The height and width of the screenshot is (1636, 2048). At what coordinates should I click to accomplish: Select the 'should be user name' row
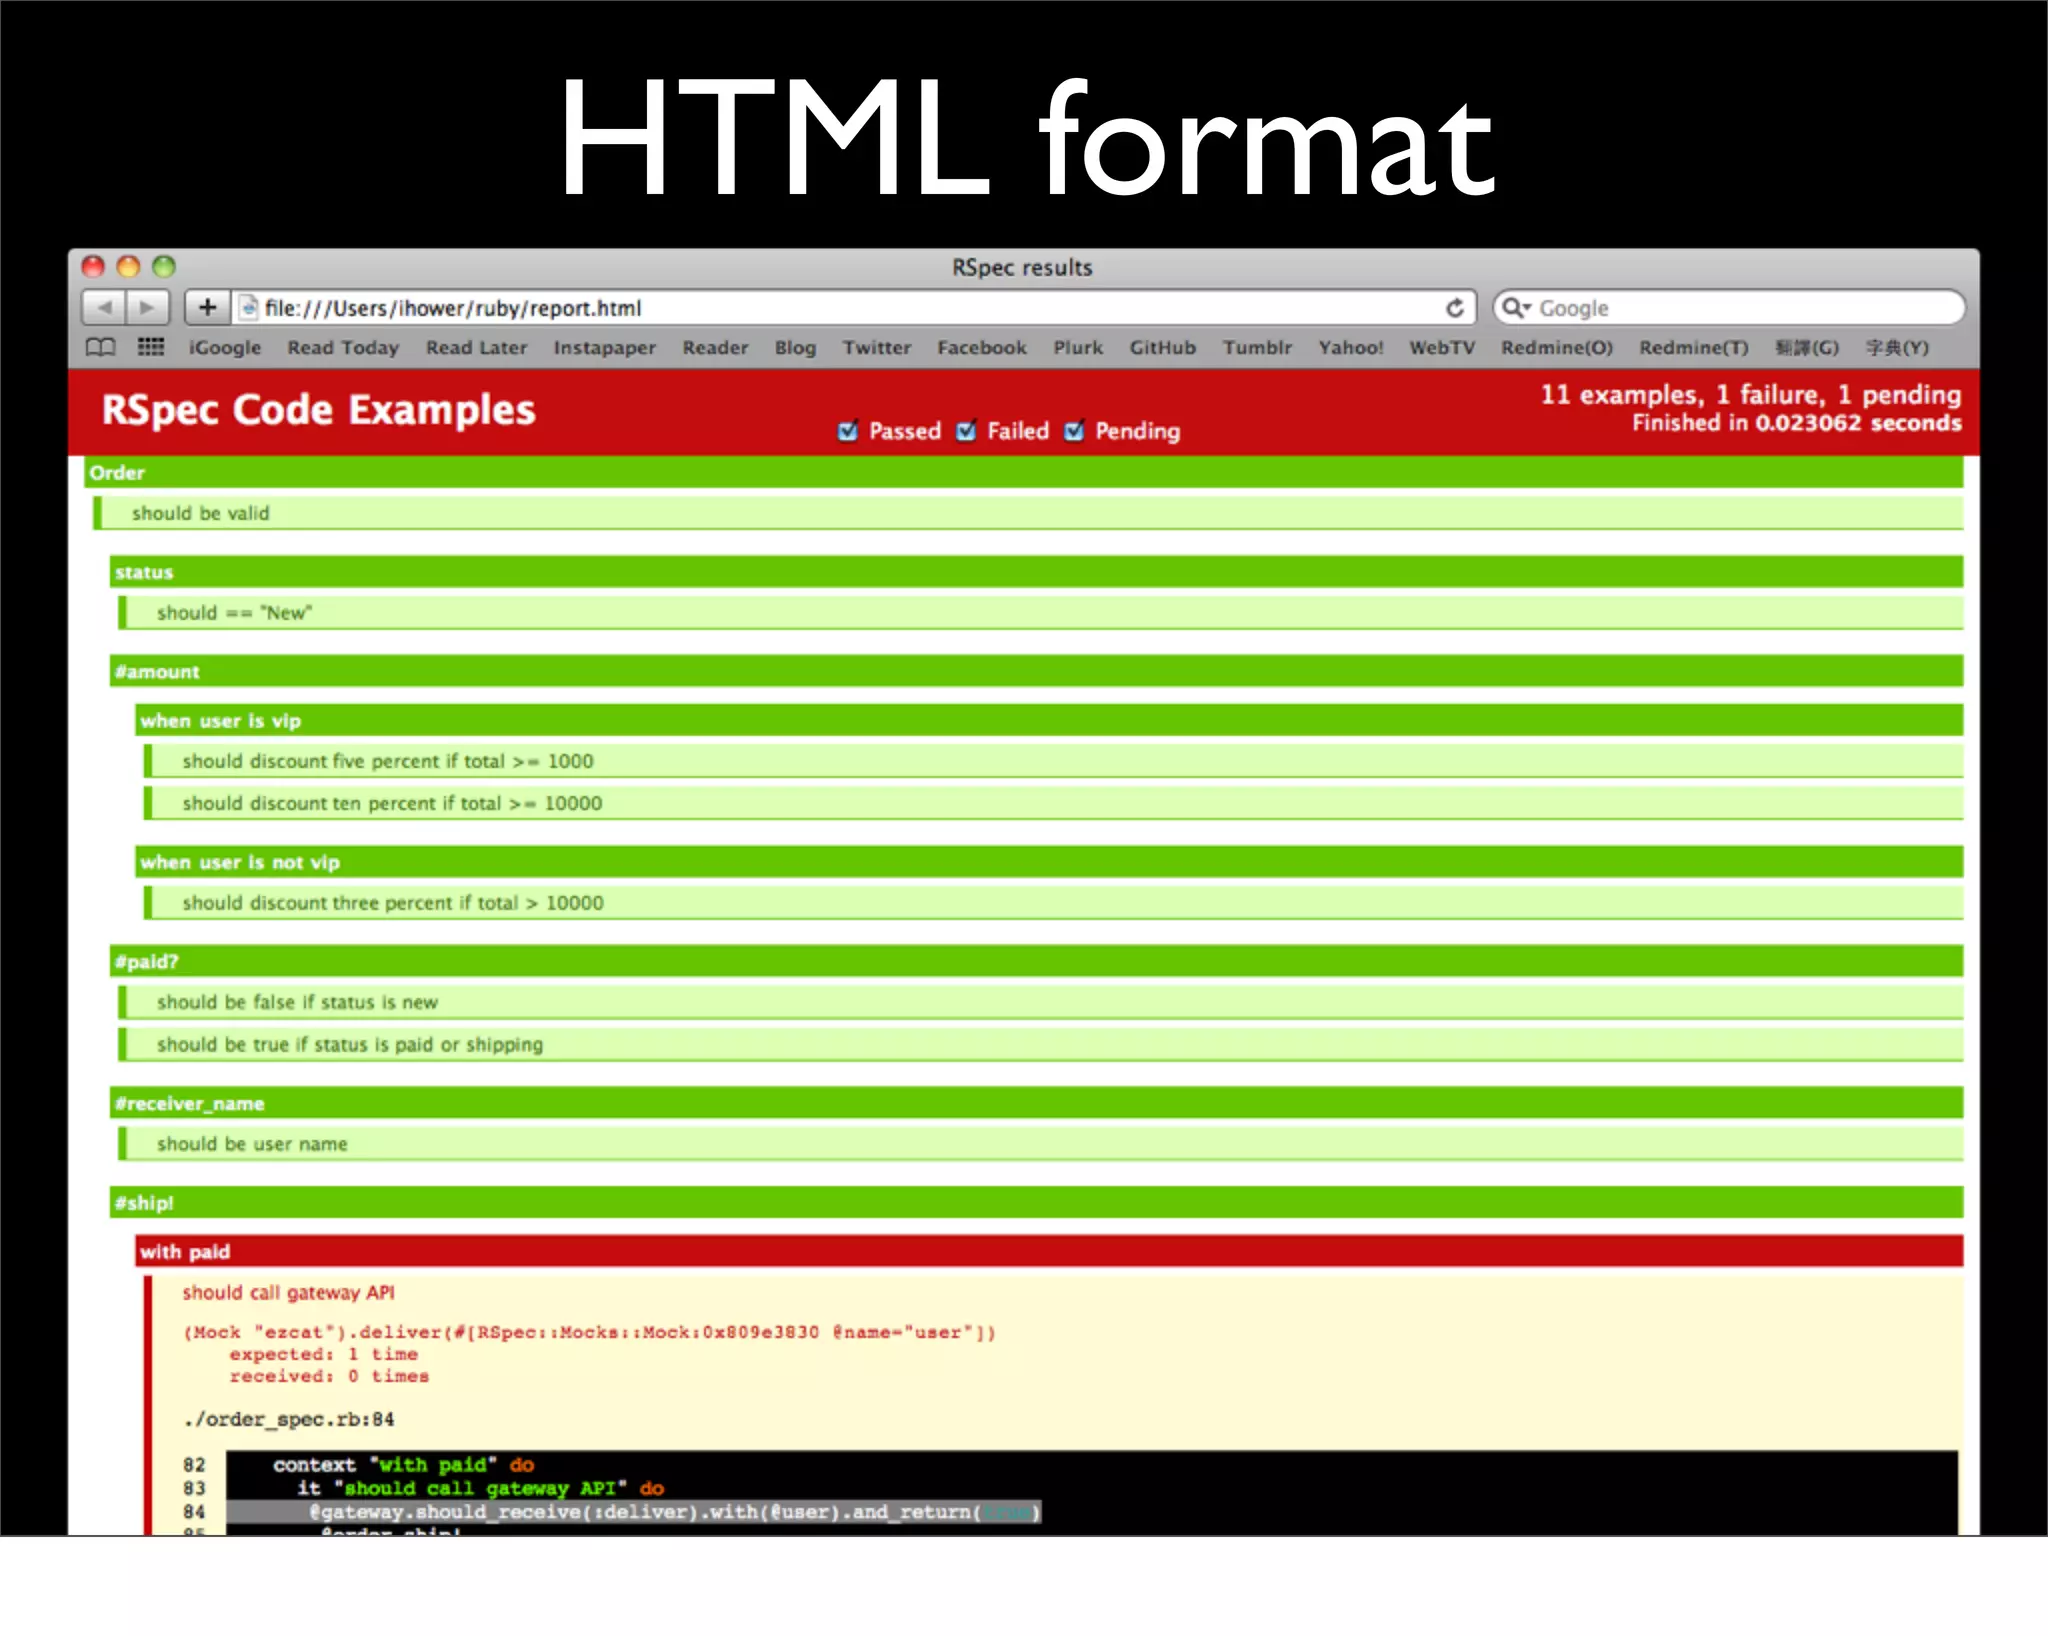[1040, 1143]
